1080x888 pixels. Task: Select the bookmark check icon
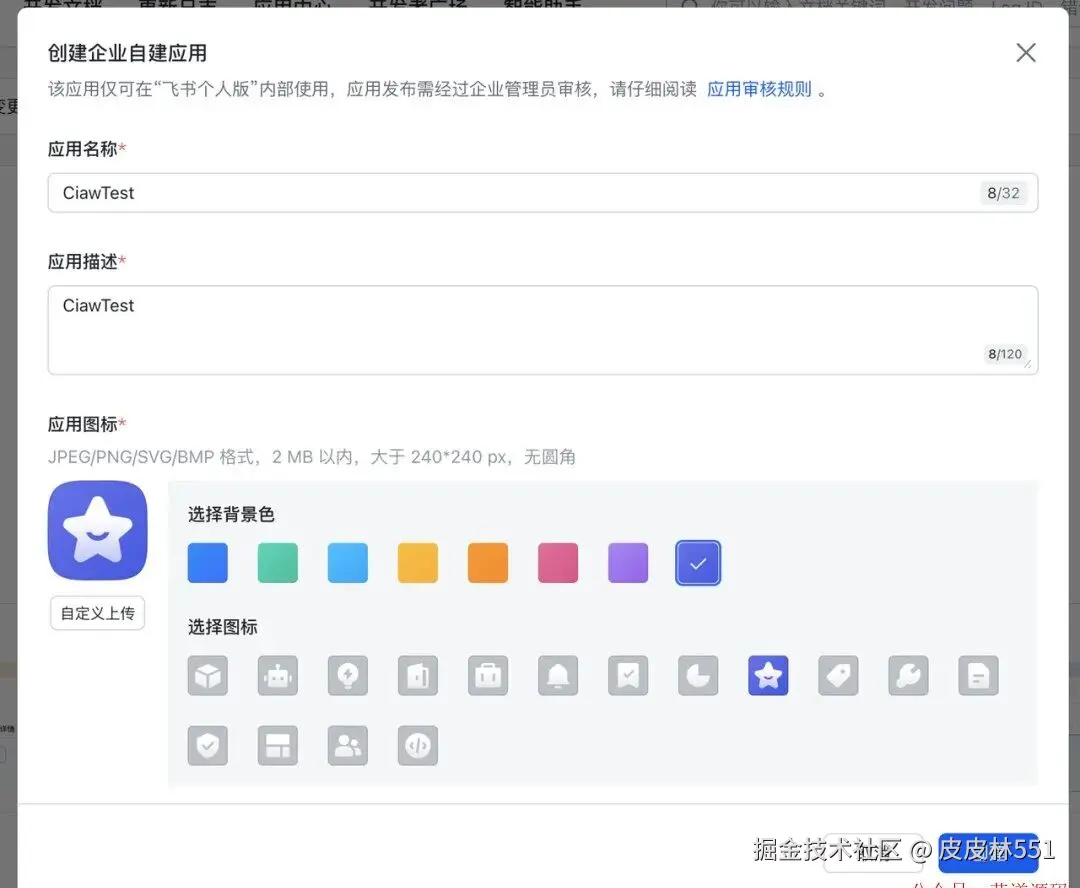point(628,675)
